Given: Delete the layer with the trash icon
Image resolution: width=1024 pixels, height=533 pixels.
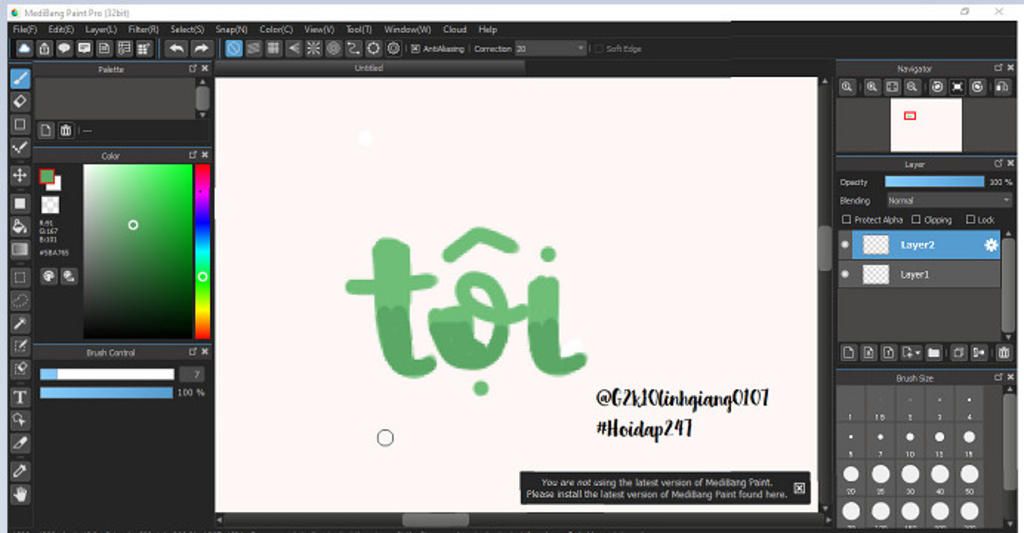Looking at the screenshot, I should pos(1004,353).
